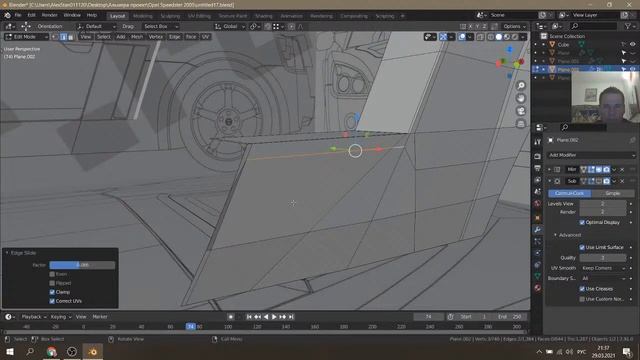This screenshot has height=360, width=640.
Task: Uncheck Clamp in Edge Slide panel
Action: pyautogui.click(x=52, y=292)
